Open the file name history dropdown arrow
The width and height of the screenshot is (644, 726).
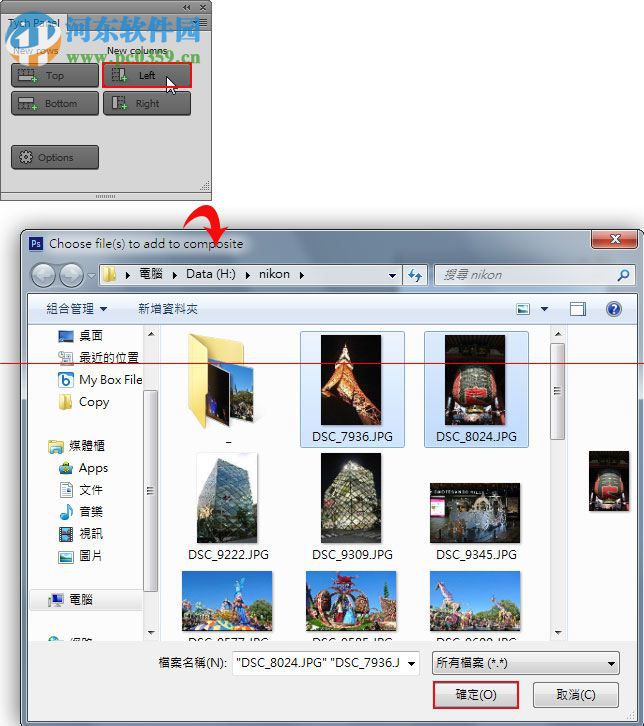coord(412,663)
